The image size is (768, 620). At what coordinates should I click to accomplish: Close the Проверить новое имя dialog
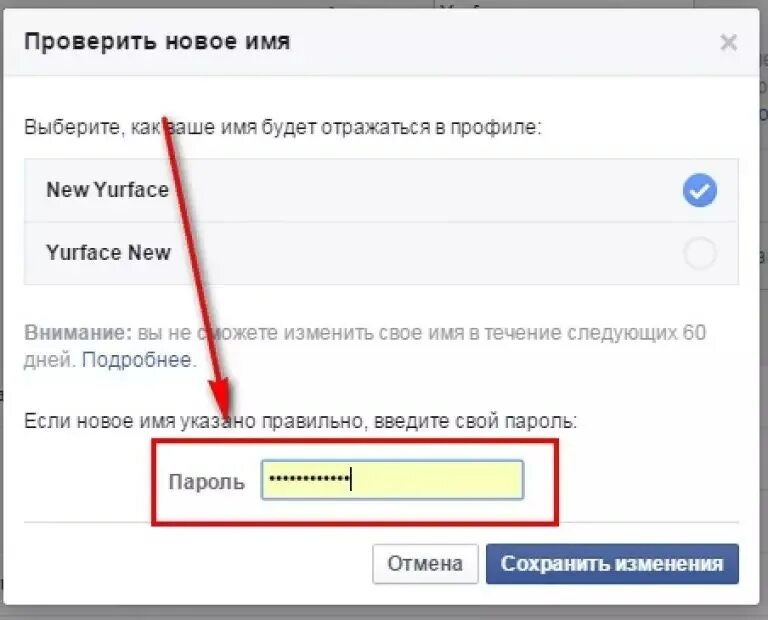tap(729, 42)
